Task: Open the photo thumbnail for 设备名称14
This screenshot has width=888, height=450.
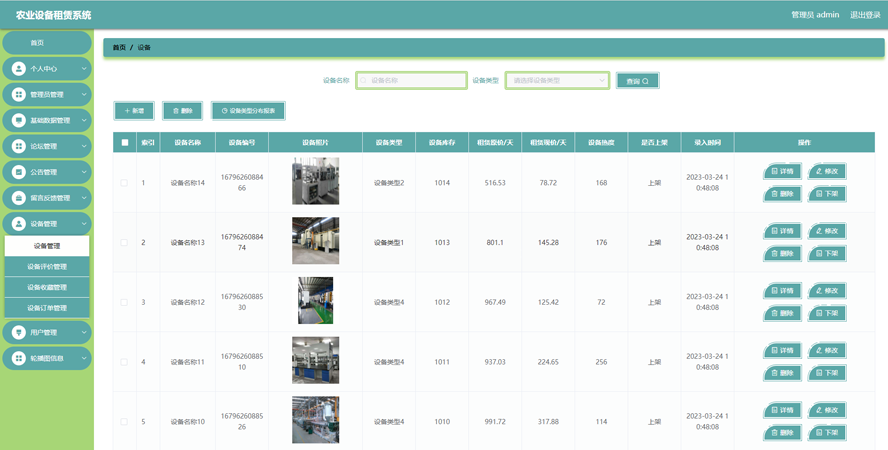Action: pyautogui.click(x=315, y=181)
